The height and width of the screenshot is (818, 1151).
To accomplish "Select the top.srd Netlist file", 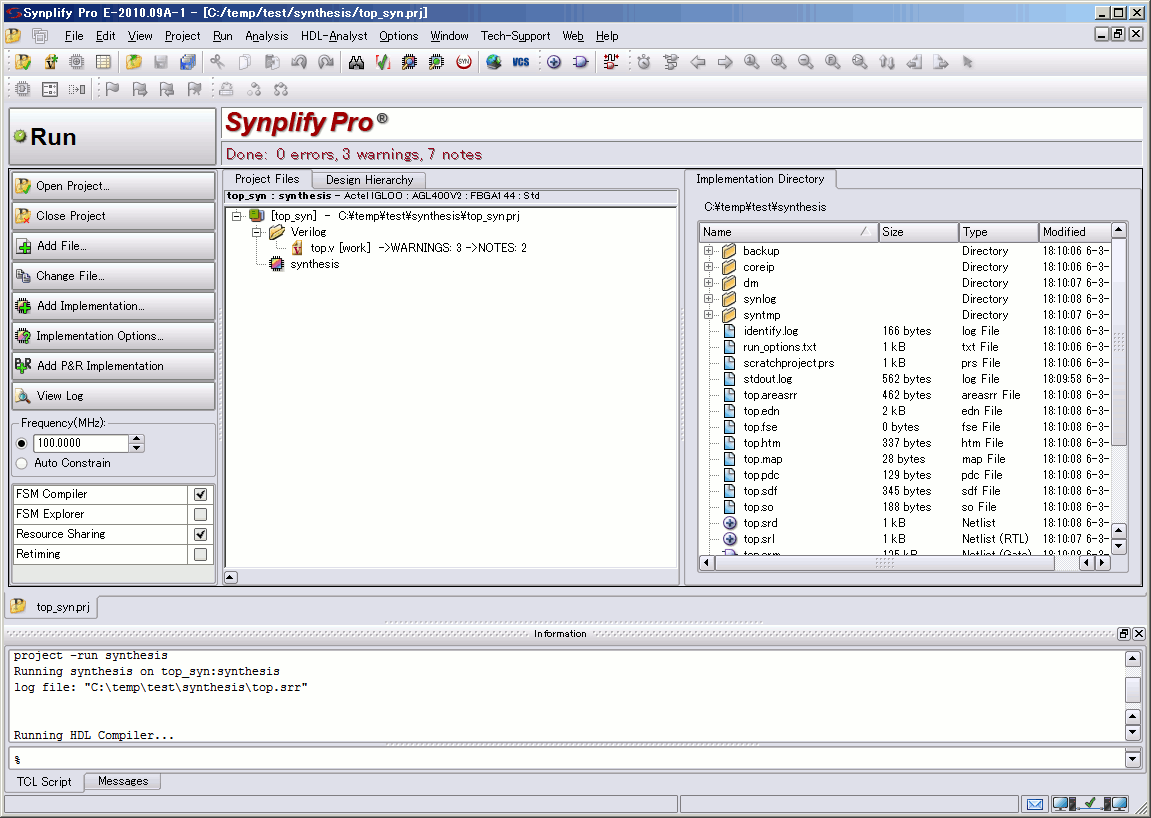I will click(760, 523).
